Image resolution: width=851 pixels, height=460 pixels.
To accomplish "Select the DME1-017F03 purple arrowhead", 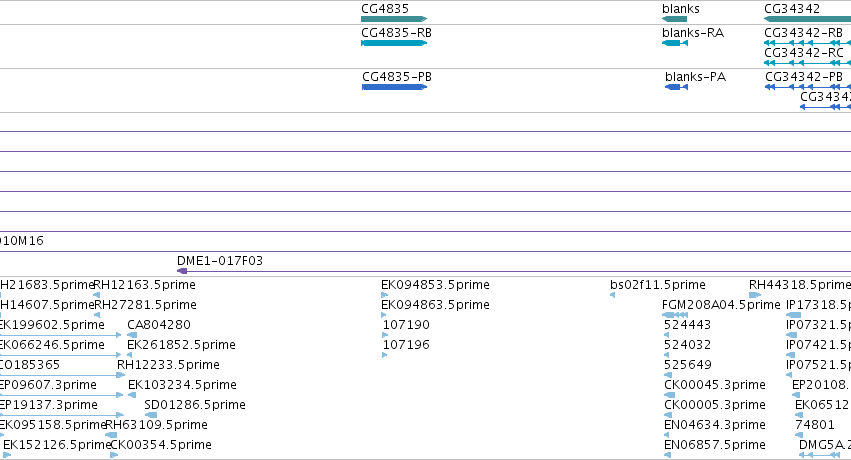I will pyautogui.click(x=182, y=271).
